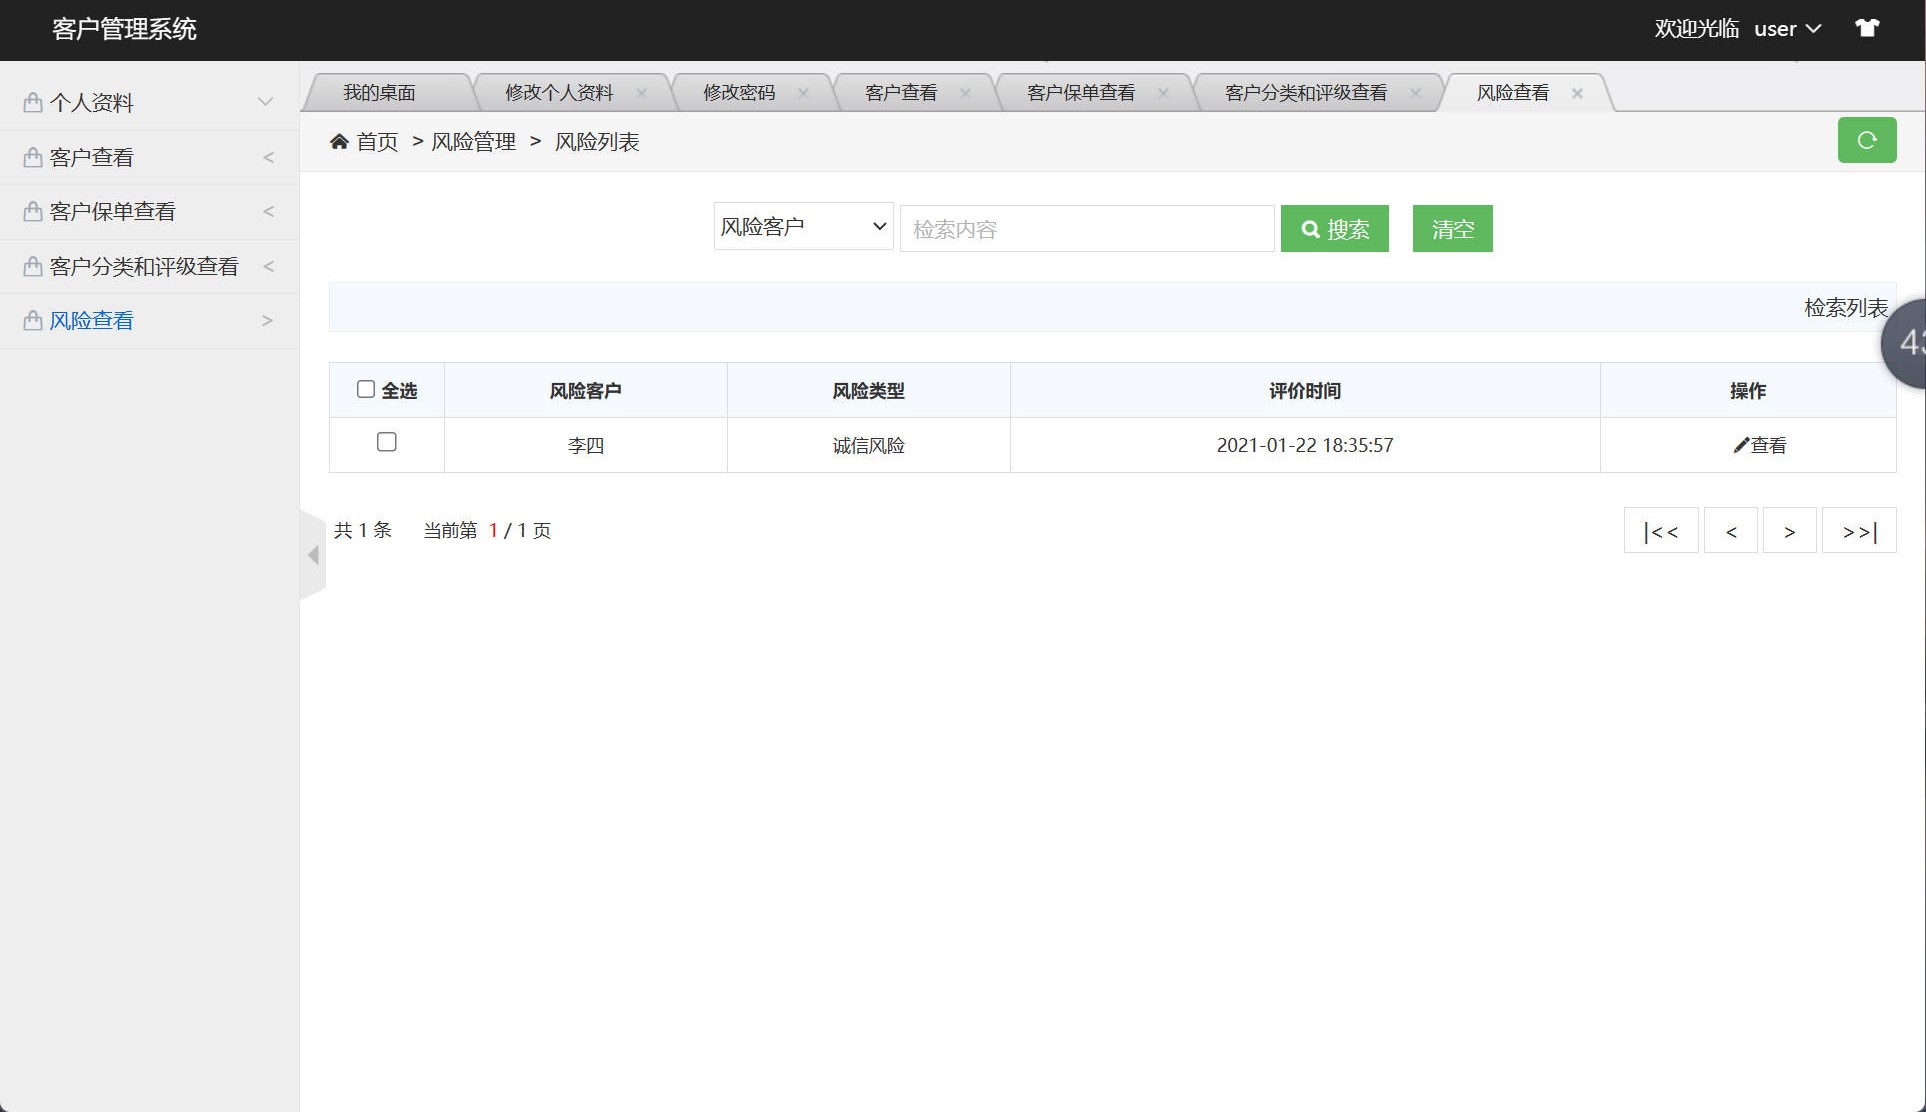1926x1112 pixels.
Task: Open the user account dropdown
Action: pos(1788,28)
